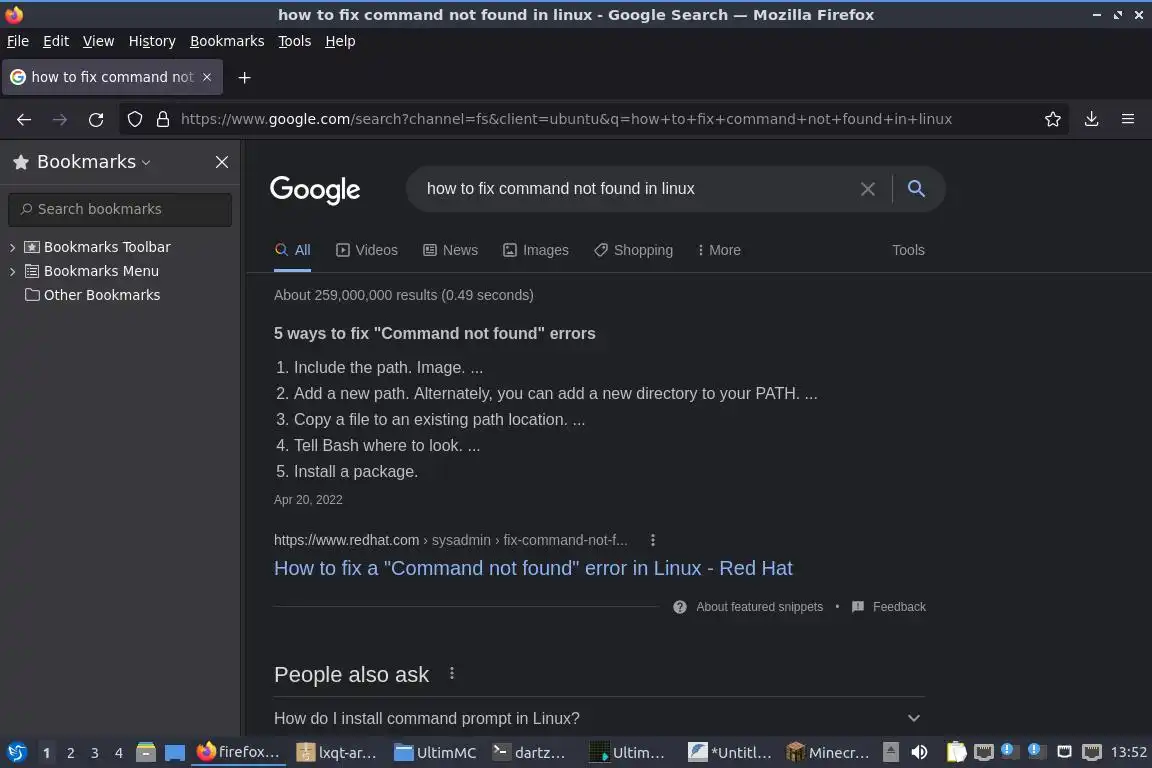The width and height of the screenshot is (1152, 768).
Task: Open the Firefox downloads panel
Action: (1091, 119)
